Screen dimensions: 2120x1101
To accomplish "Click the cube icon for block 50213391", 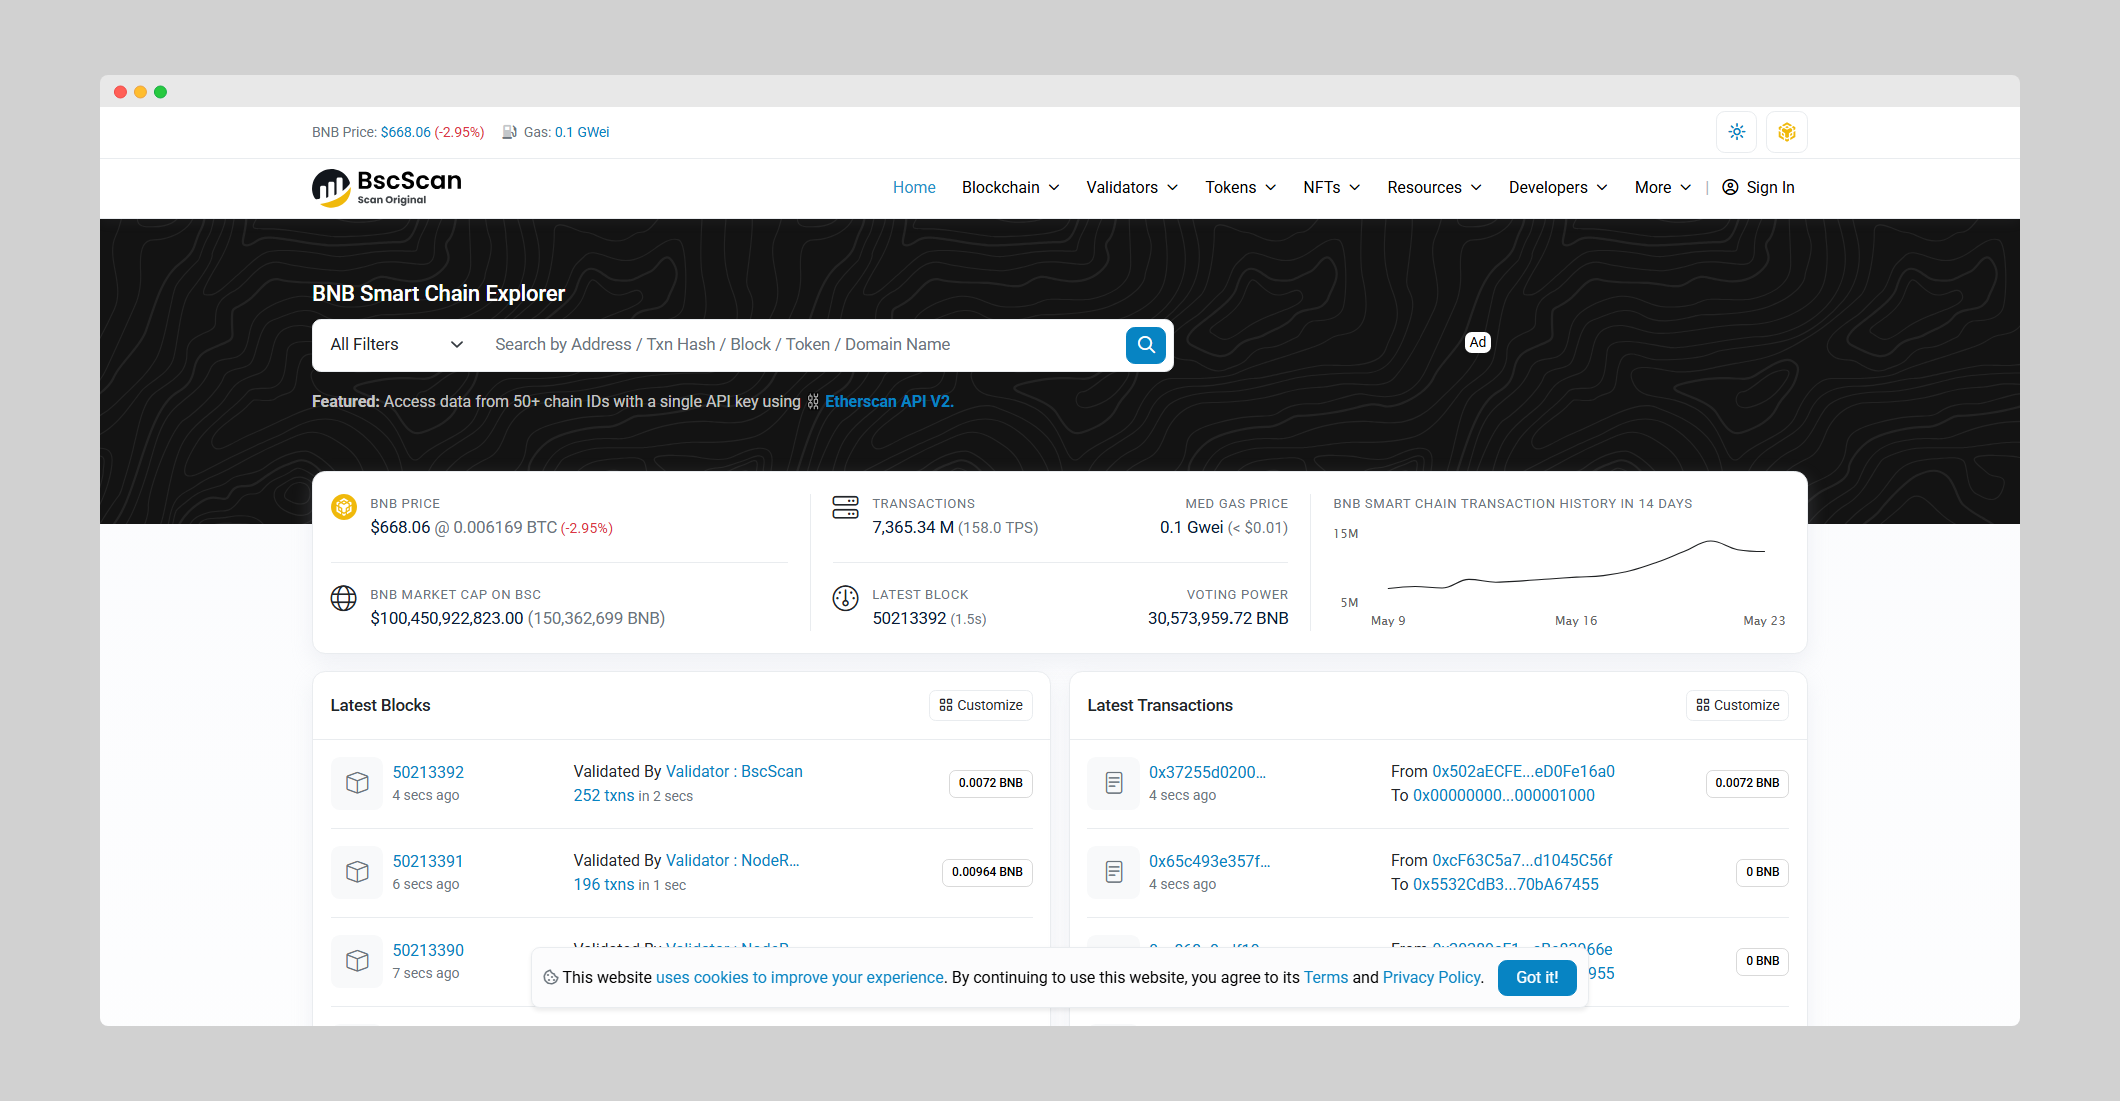I will [x=357, y=872].
